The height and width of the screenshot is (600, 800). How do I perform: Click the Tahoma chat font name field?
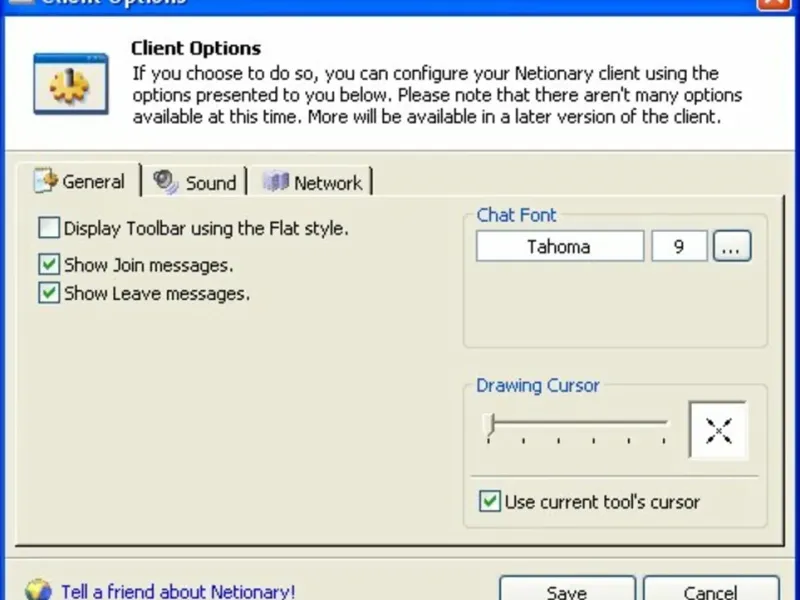[x=560, y=246]
